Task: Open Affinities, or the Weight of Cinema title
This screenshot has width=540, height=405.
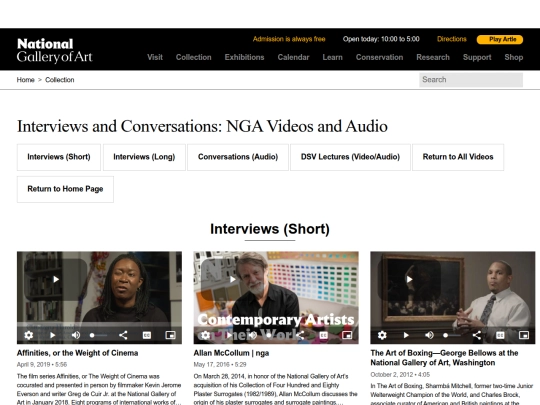Action: (x=77, y=353)
